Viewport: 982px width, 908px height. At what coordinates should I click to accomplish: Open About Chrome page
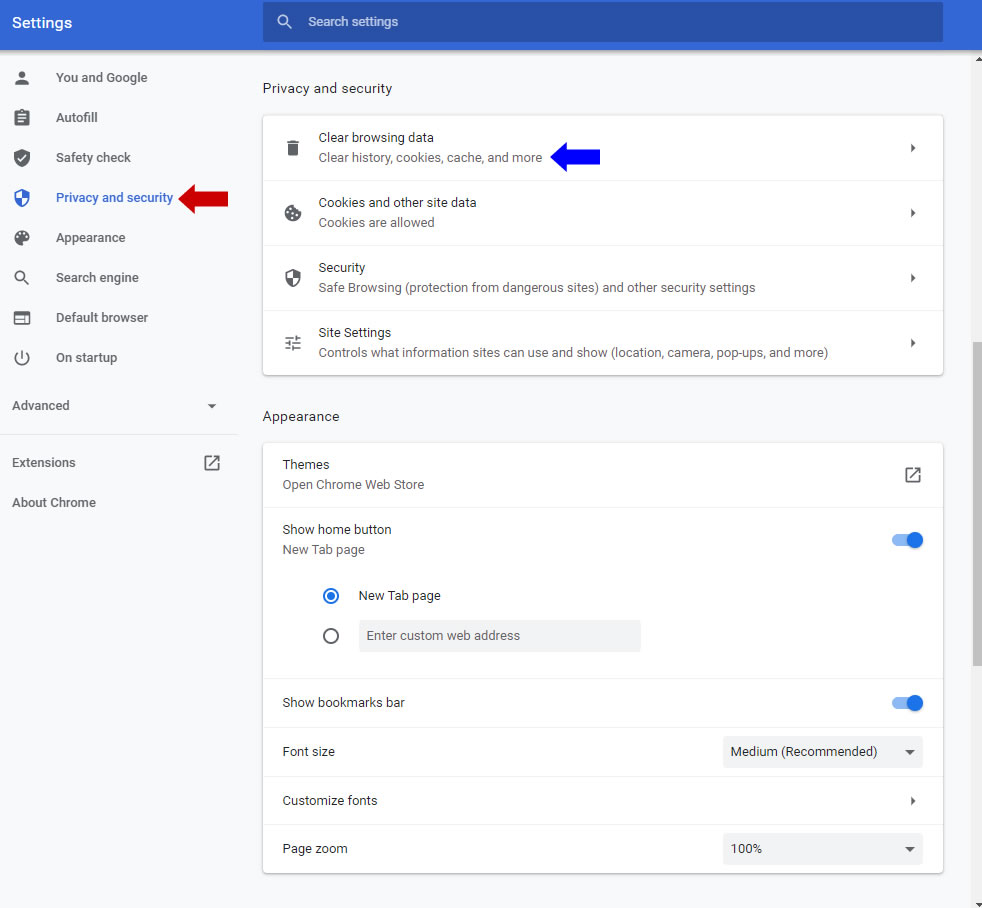[54, 503]
